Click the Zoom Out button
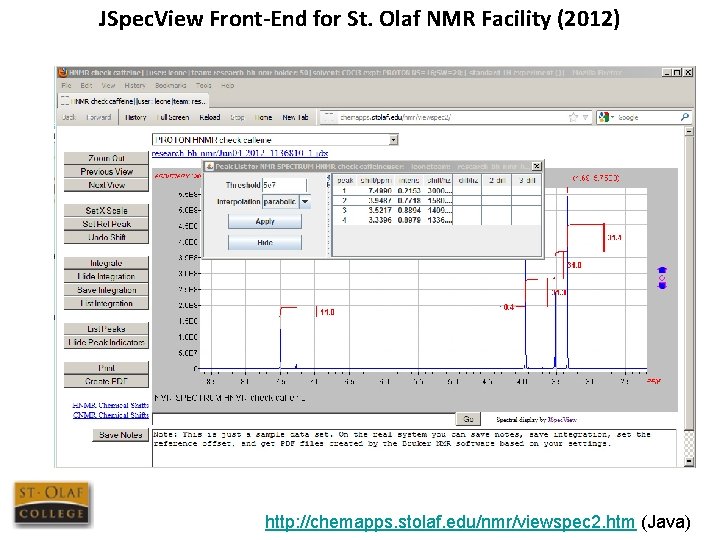The height and width of the screenshot is (540, 720). pos(106,158)
